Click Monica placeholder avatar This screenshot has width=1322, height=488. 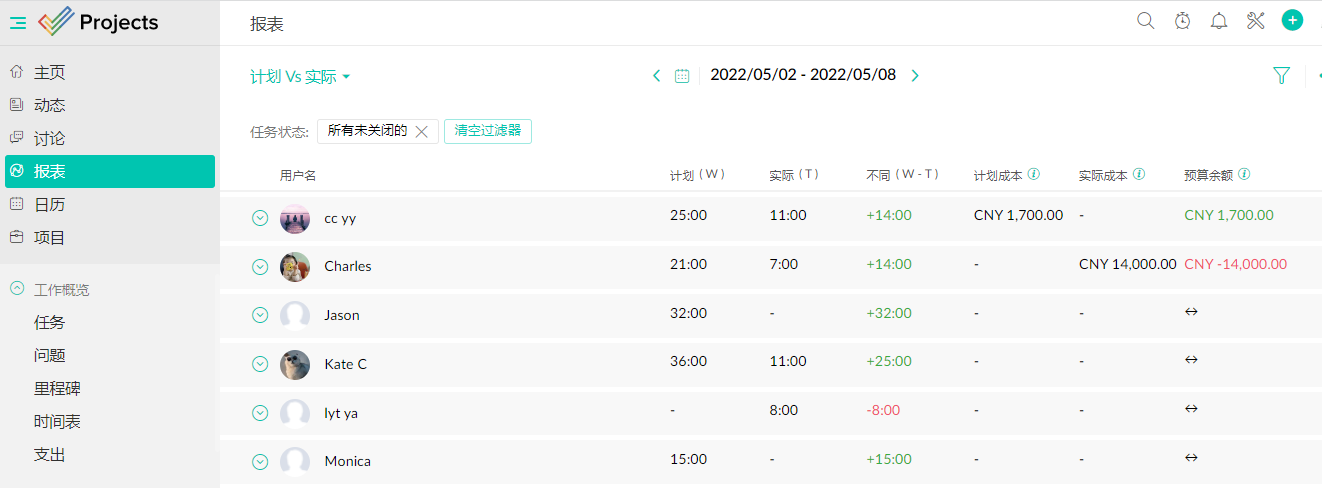point(295,461)
